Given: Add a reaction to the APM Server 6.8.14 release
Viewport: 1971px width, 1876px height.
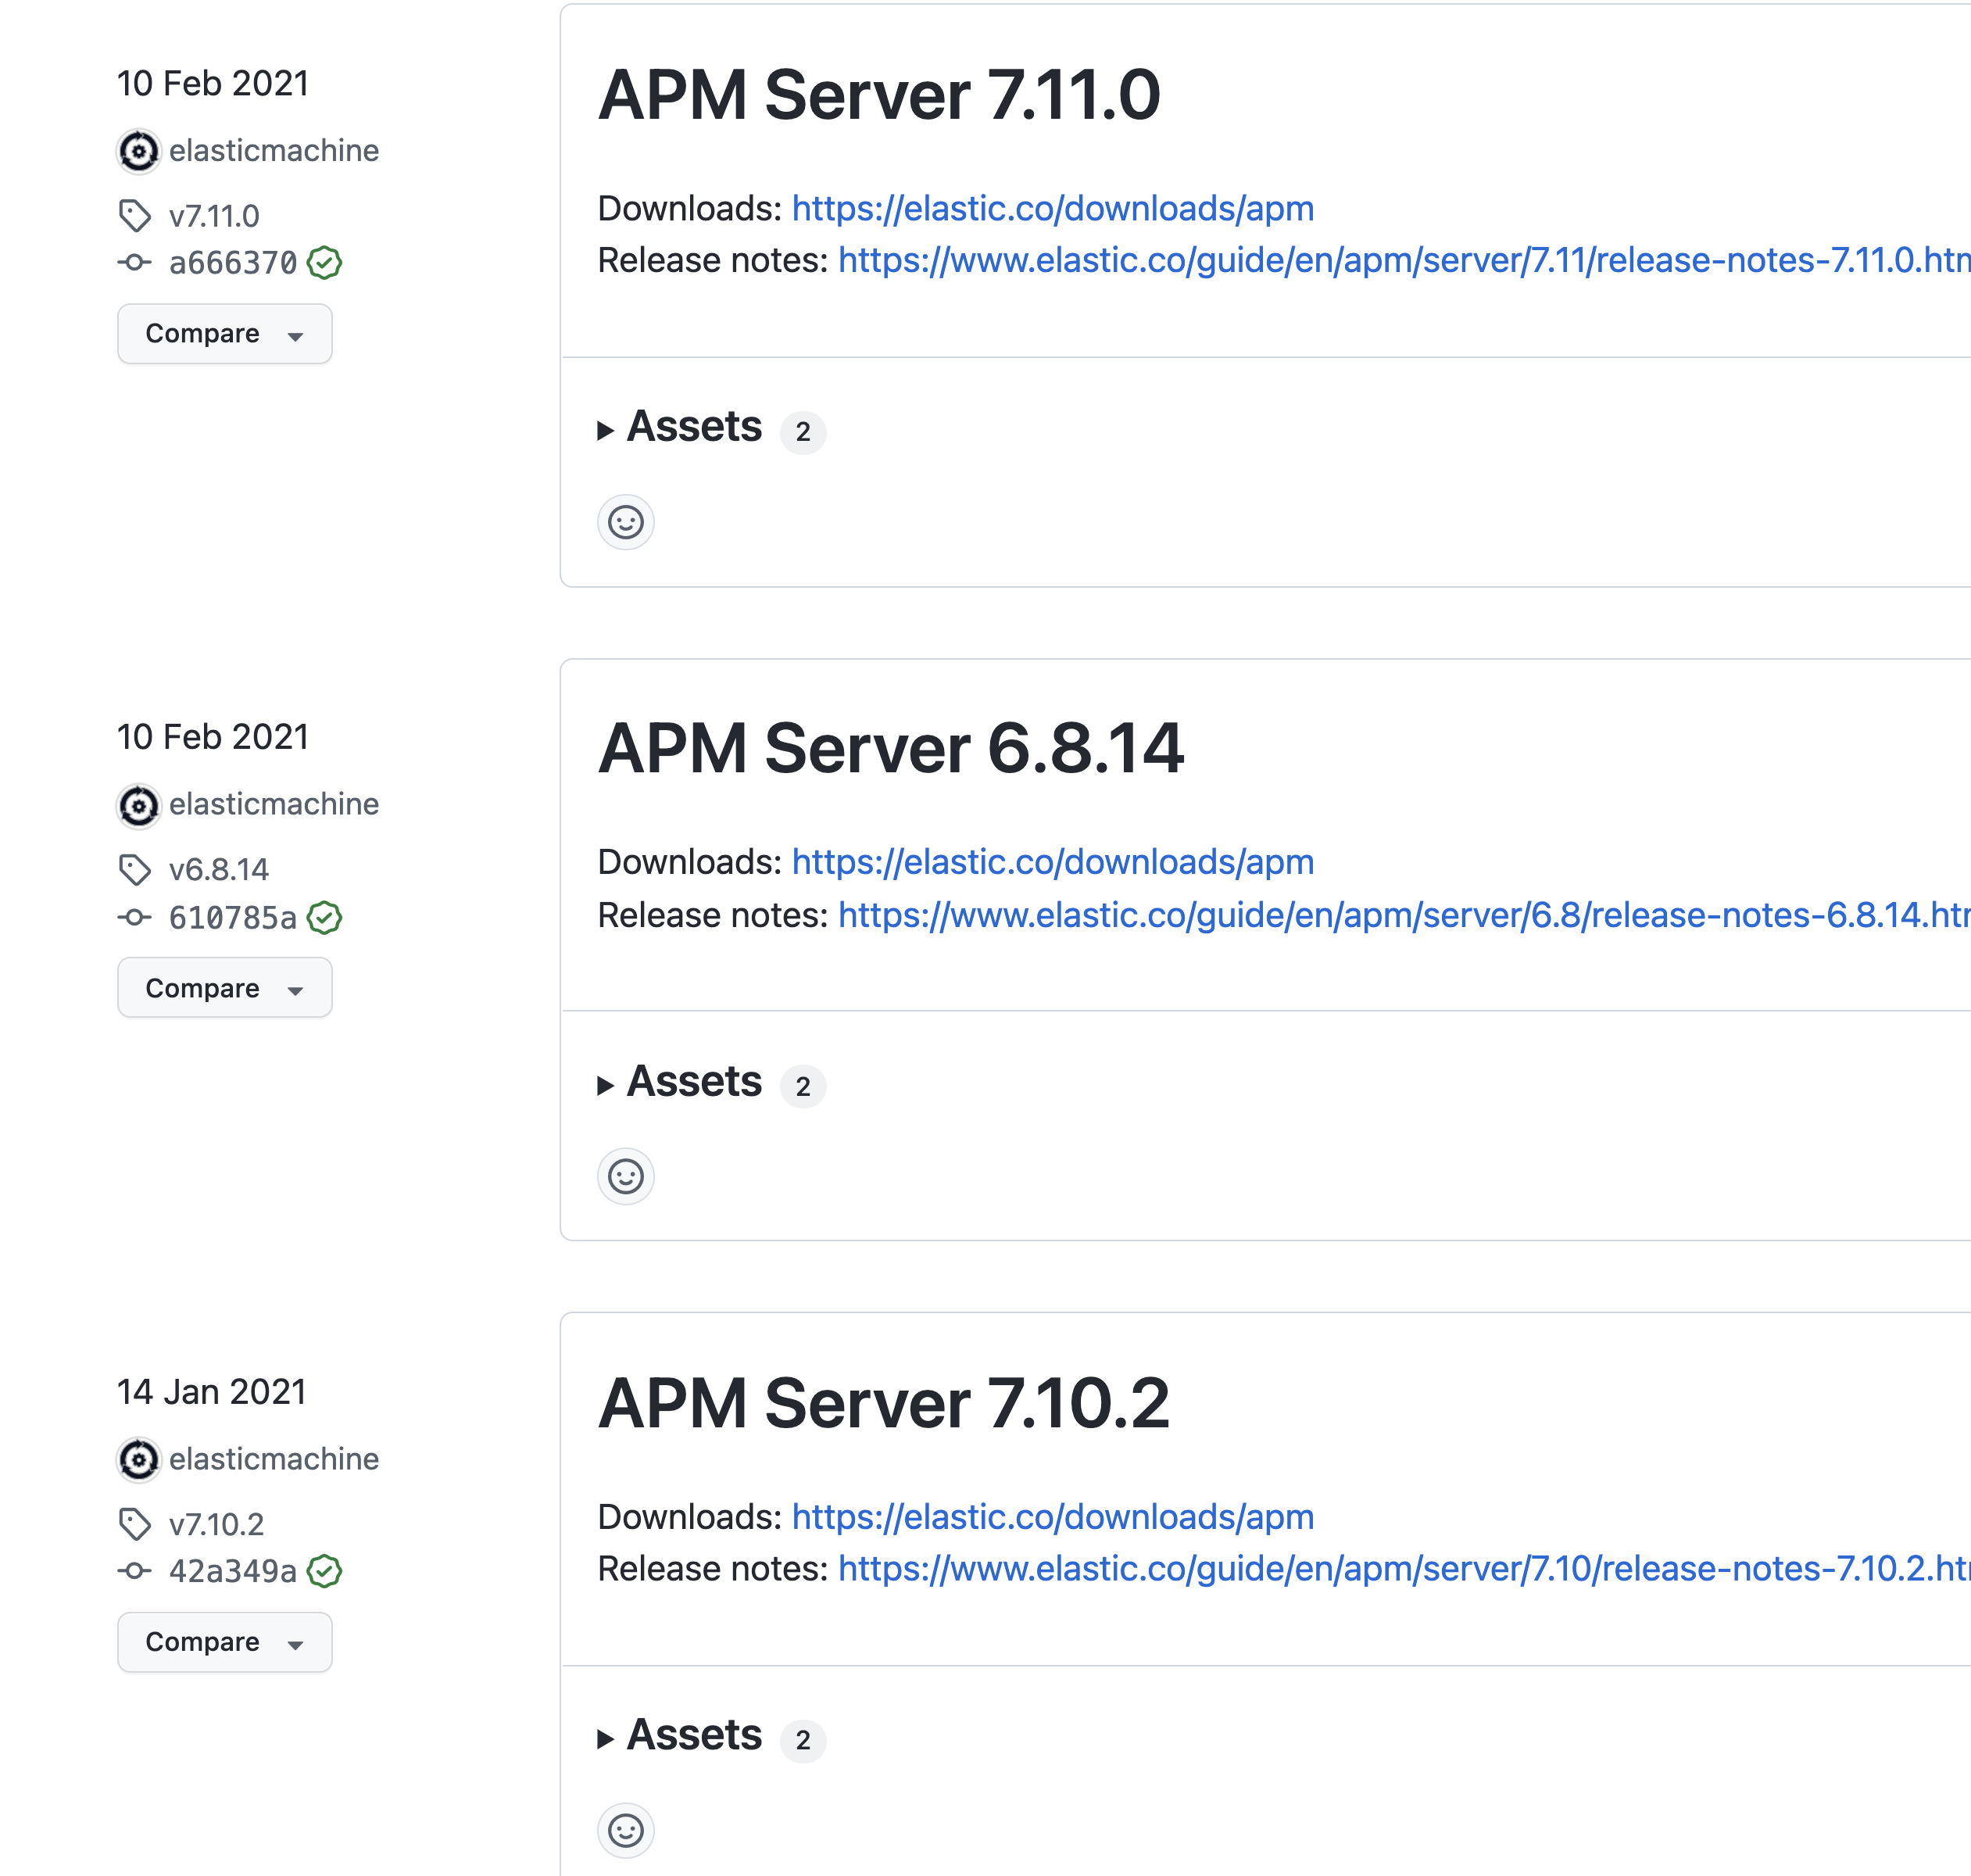Looking at the screenshot, I should pyautogui.click(x=625, y=1176).
